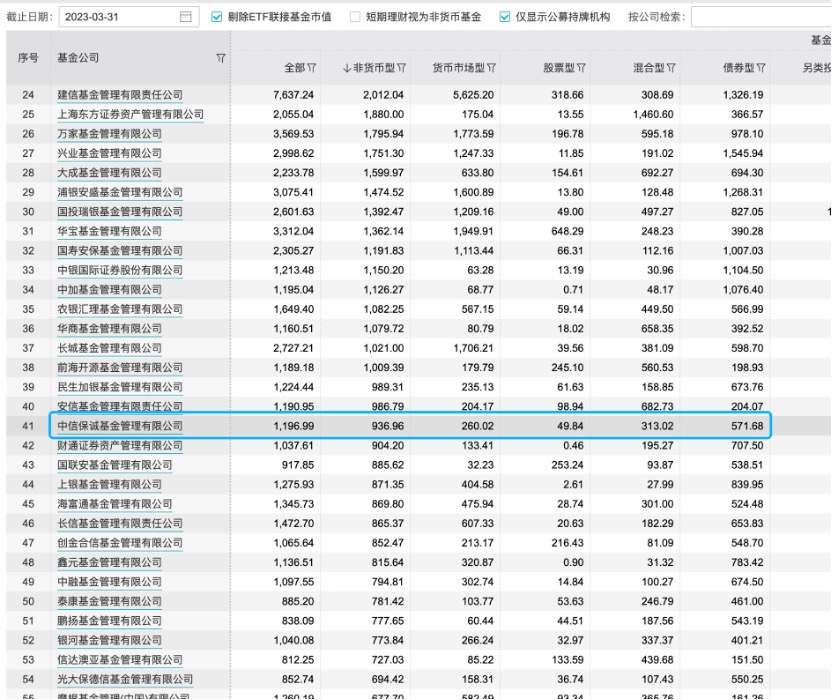Open 民生加银基金管理有限公司 link

click(120, 387)
